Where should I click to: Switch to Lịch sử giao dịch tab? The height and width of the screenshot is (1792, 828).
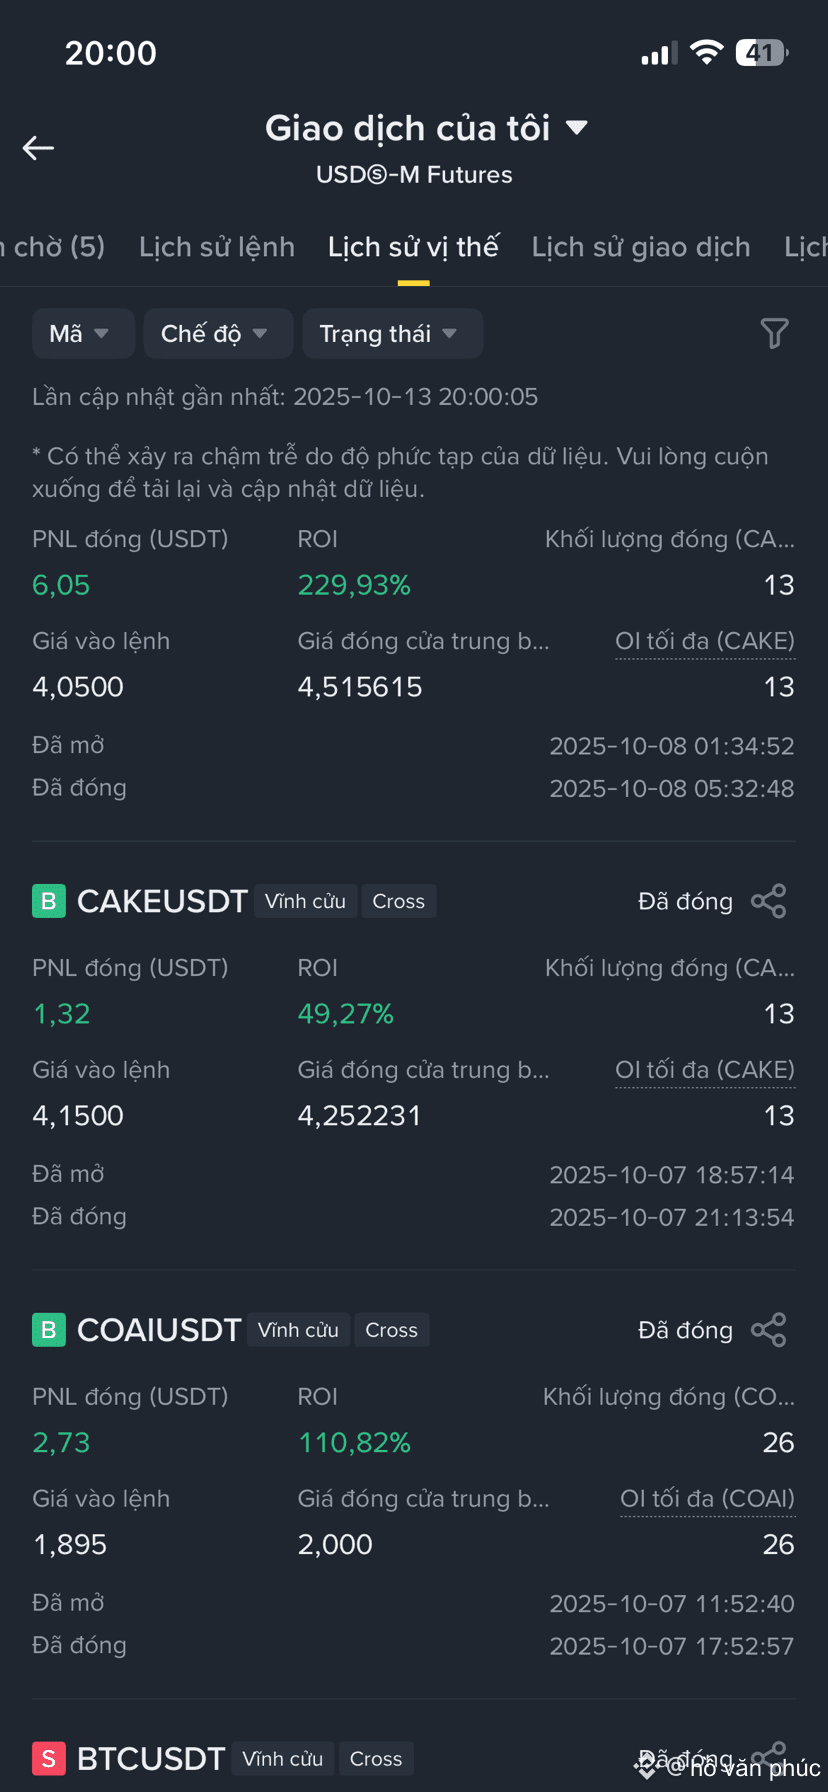tap(641, 247)
